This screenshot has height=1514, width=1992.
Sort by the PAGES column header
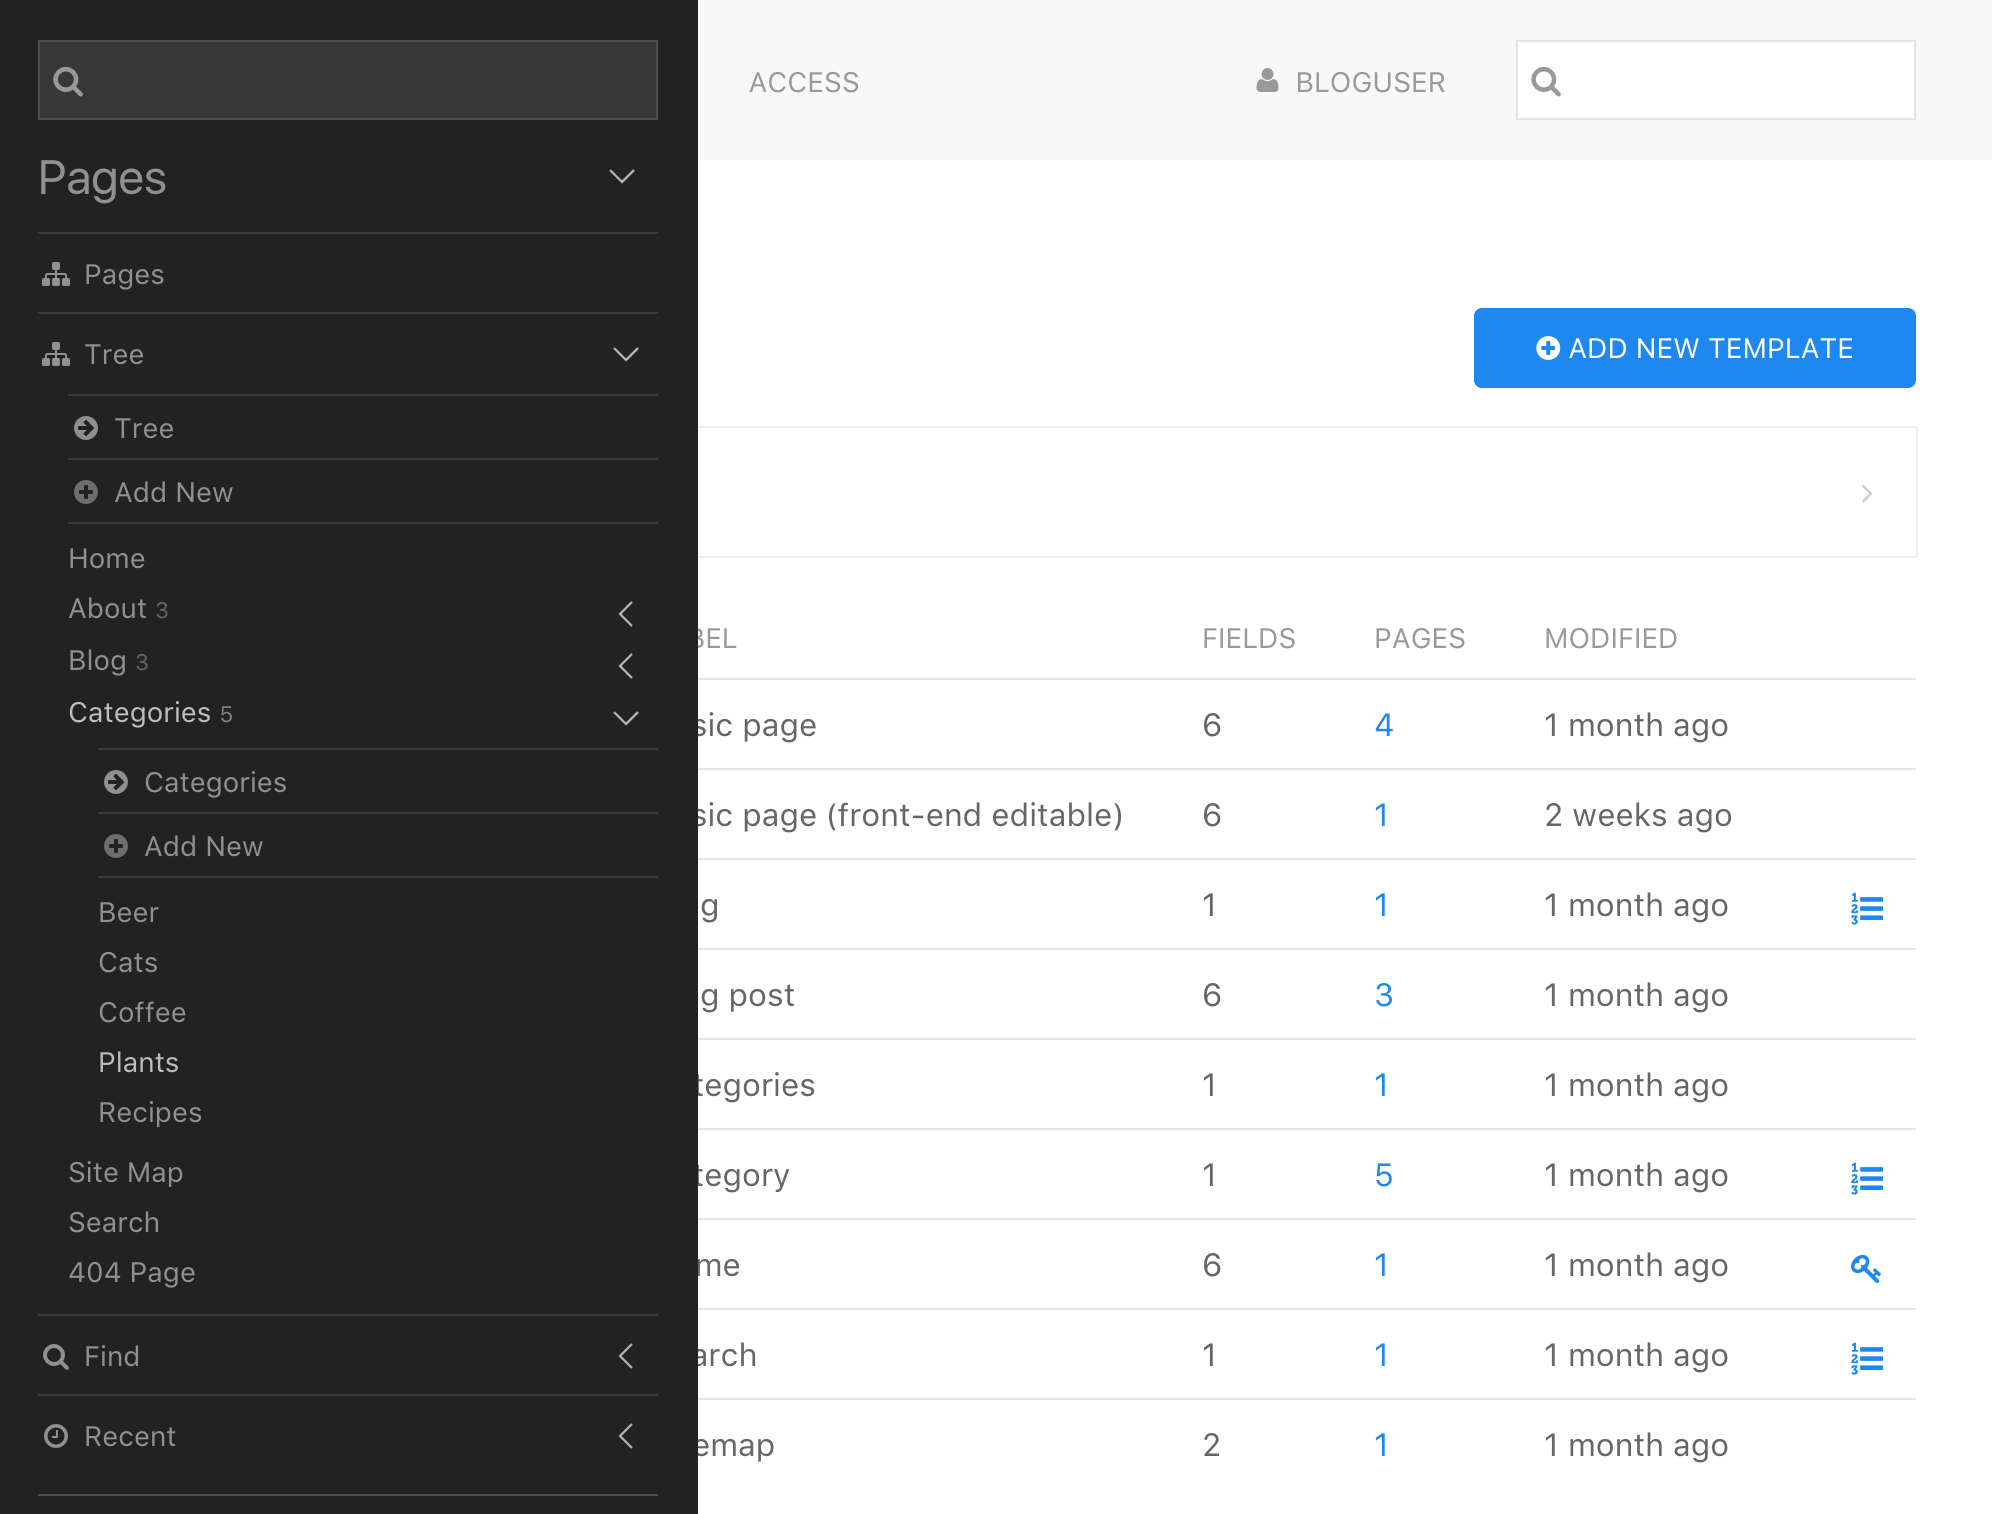pos(1420,638)
